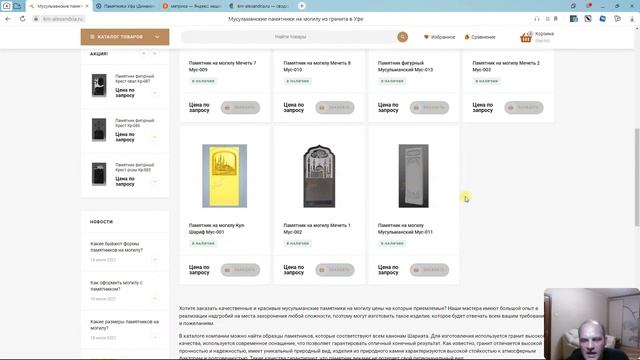Viewport: 640px width, 360px height.
Task: Reload the page with refresh icon
Action: click(22, 19)
